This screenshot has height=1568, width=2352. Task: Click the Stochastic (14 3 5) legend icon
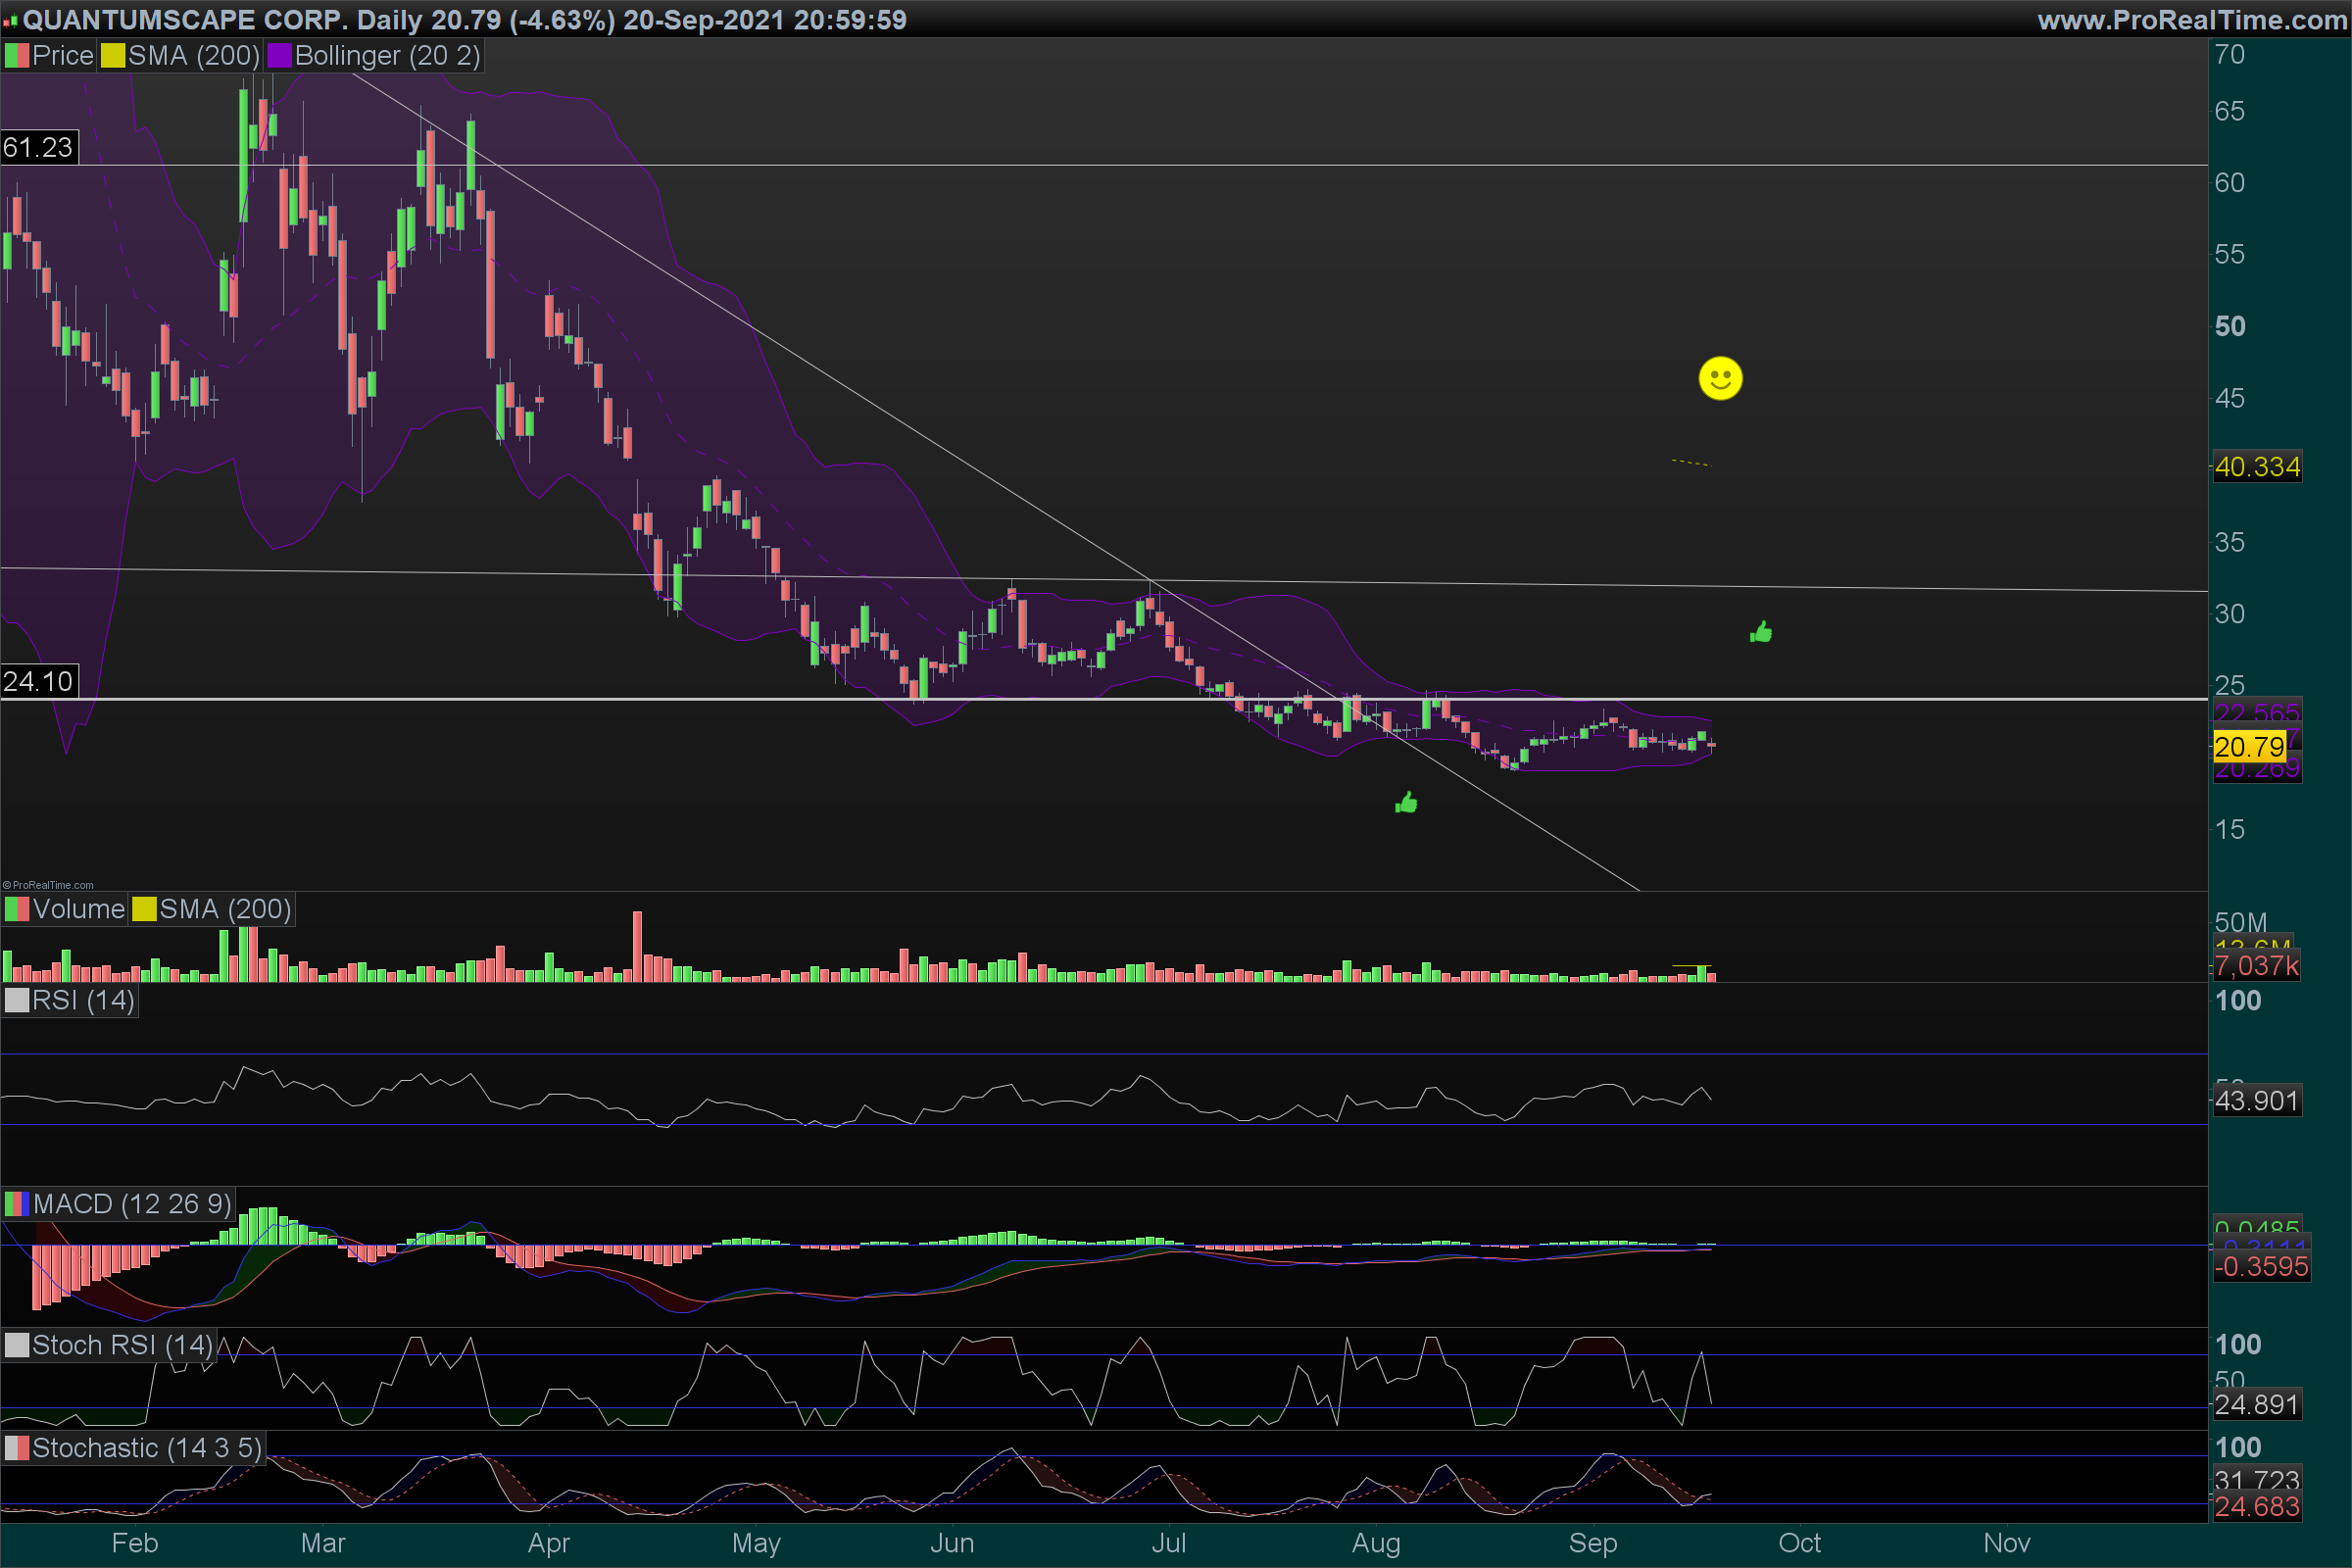(16, 1448)
